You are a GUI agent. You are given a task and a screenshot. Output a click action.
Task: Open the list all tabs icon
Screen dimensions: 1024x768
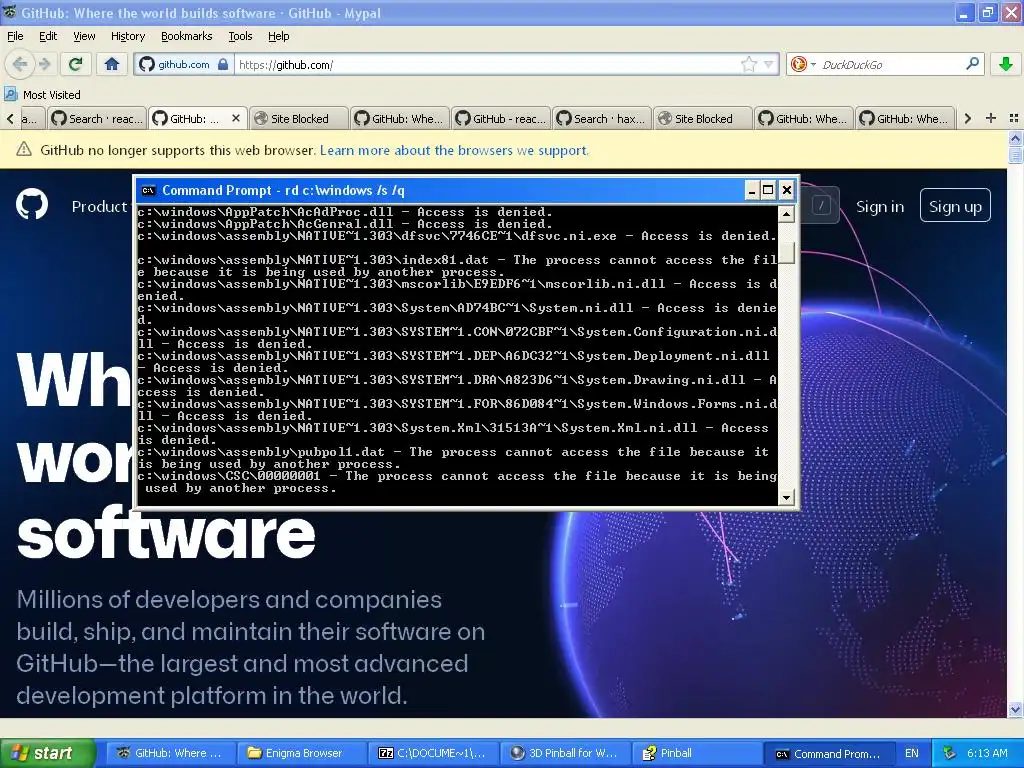coord(1014,118)
